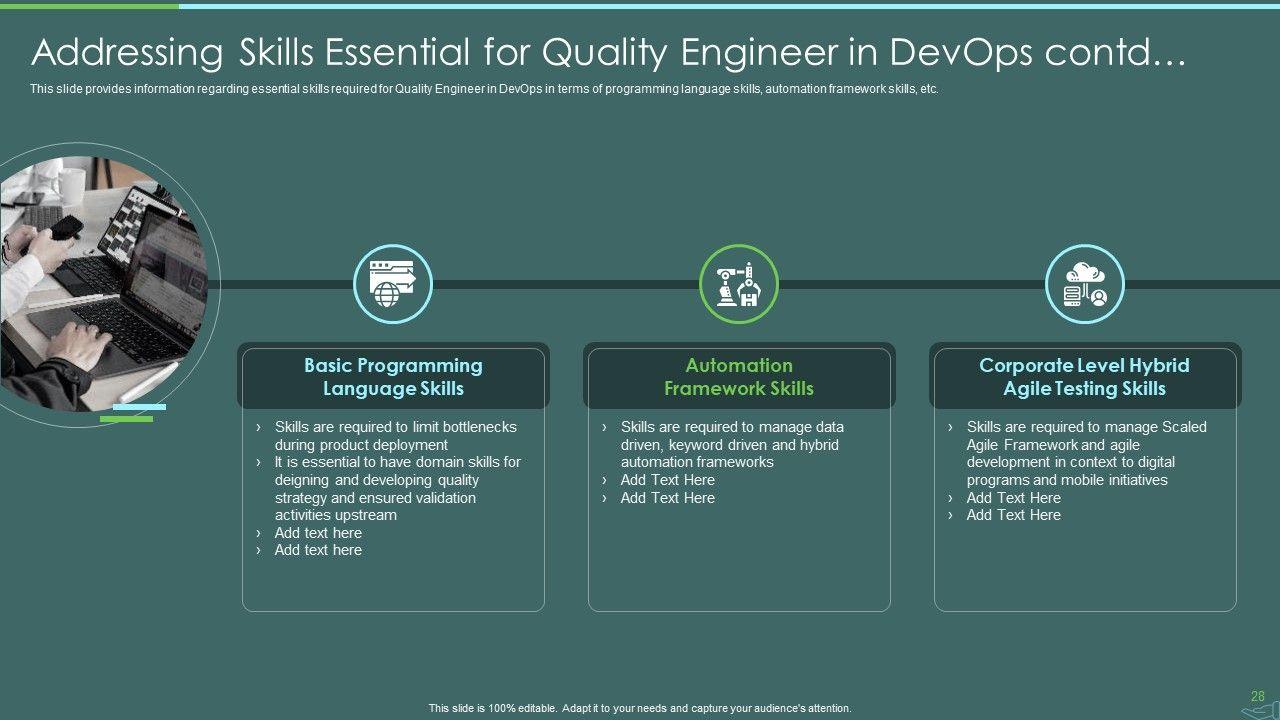The image size is (1280, 720).
Task: Click slide number 28
Action: tap(1258, 696)
